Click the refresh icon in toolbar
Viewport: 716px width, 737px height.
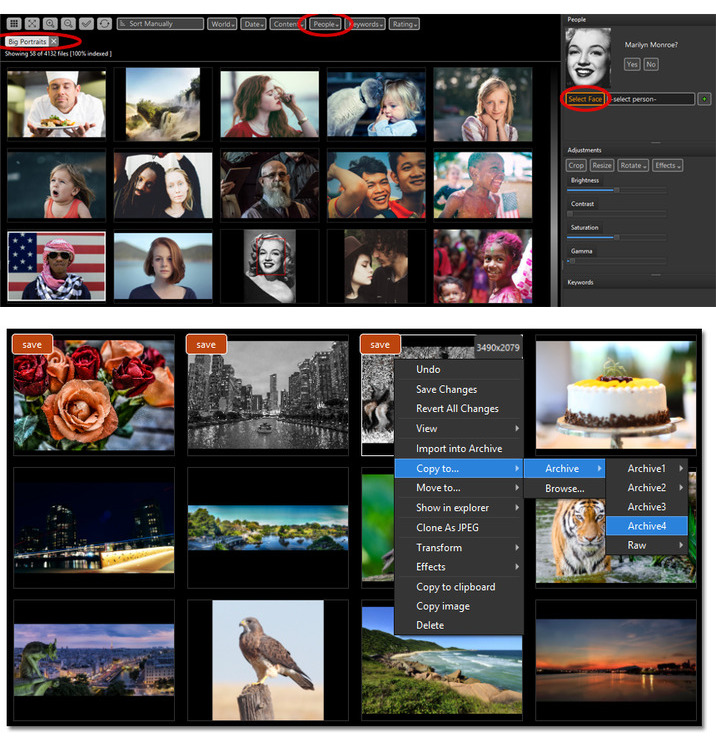(104, 23)
